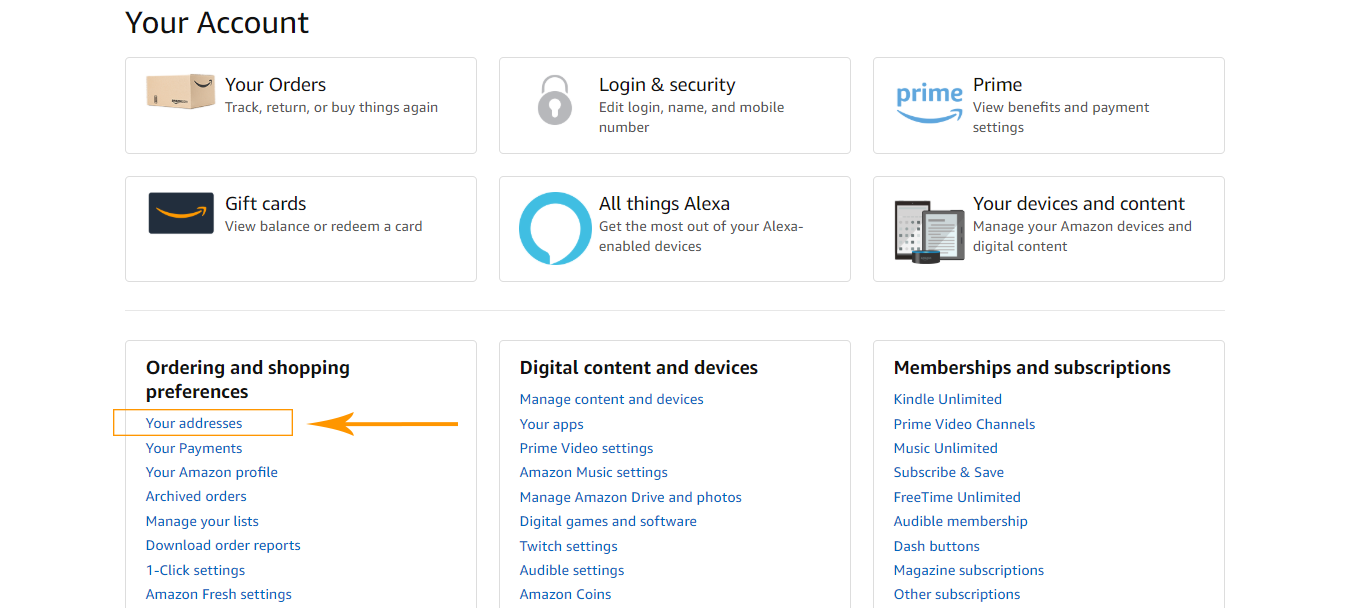
Task: Click the Gift cards Amazon card icon
Action: point(181,213)
